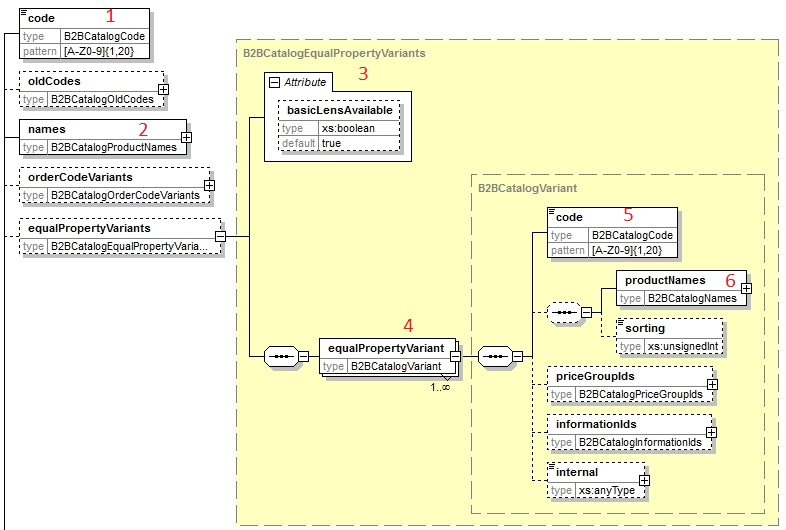786x530 pixels.
Task: Collapse the equalPropertyVariants element
Action: [x=220, y=237]
